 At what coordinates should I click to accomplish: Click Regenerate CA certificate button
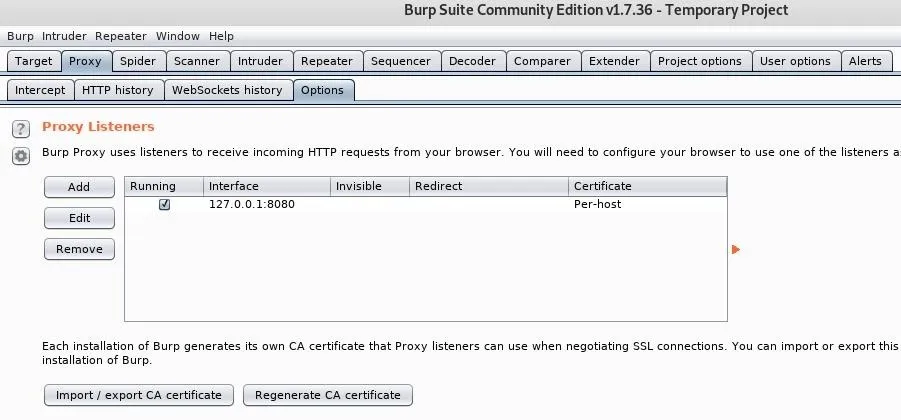[328, 395]
